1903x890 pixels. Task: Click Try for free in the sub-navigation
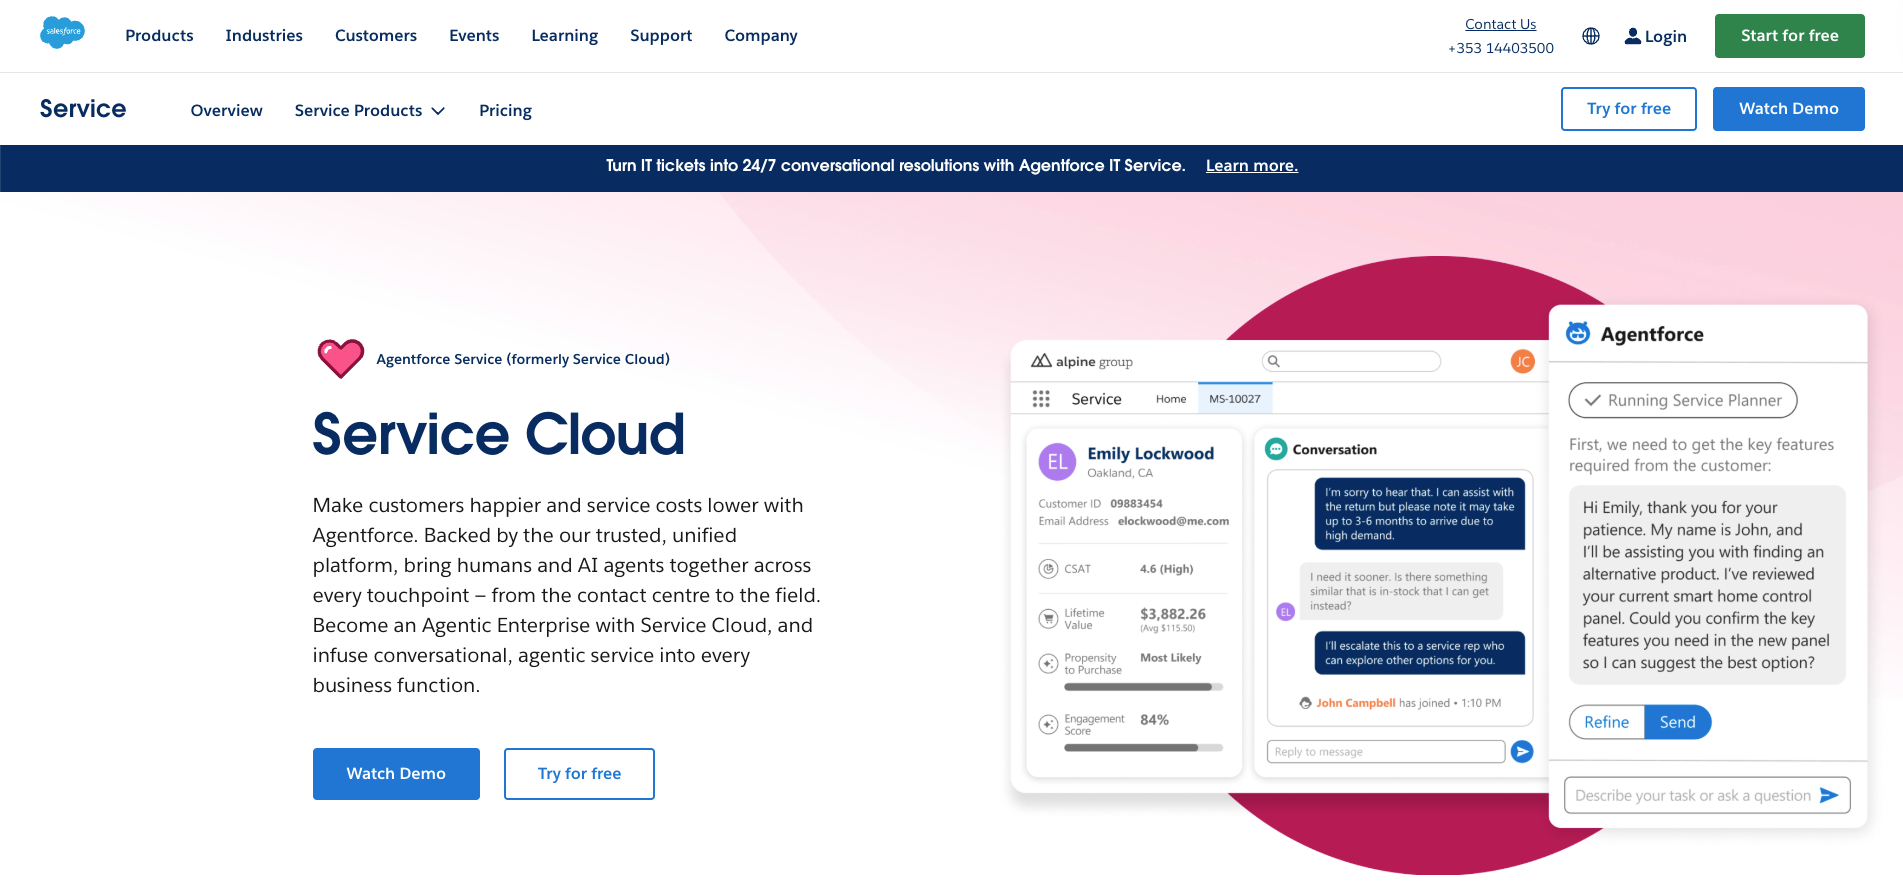coord(1628,108)
